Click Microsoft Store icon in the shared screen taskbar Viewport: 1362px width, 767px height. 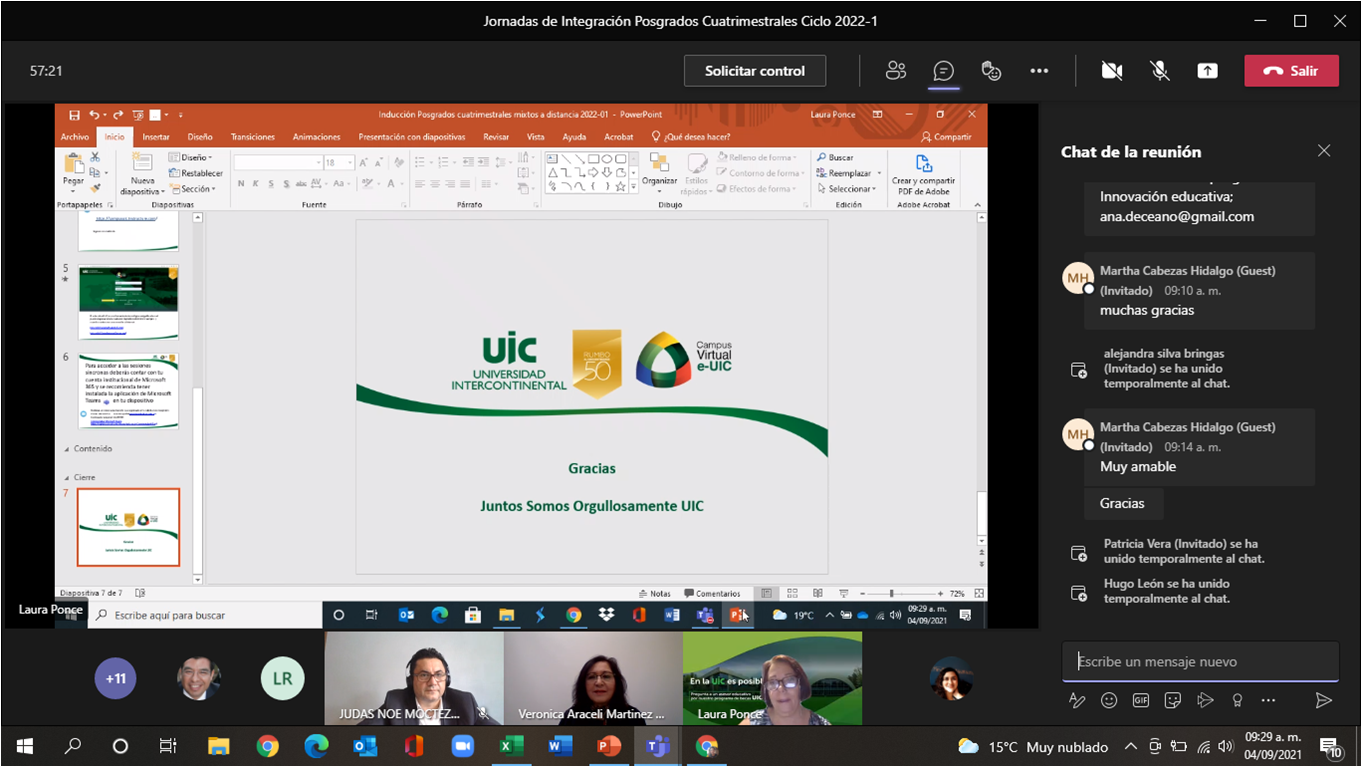pyautogui.click(x=473, y=615)
